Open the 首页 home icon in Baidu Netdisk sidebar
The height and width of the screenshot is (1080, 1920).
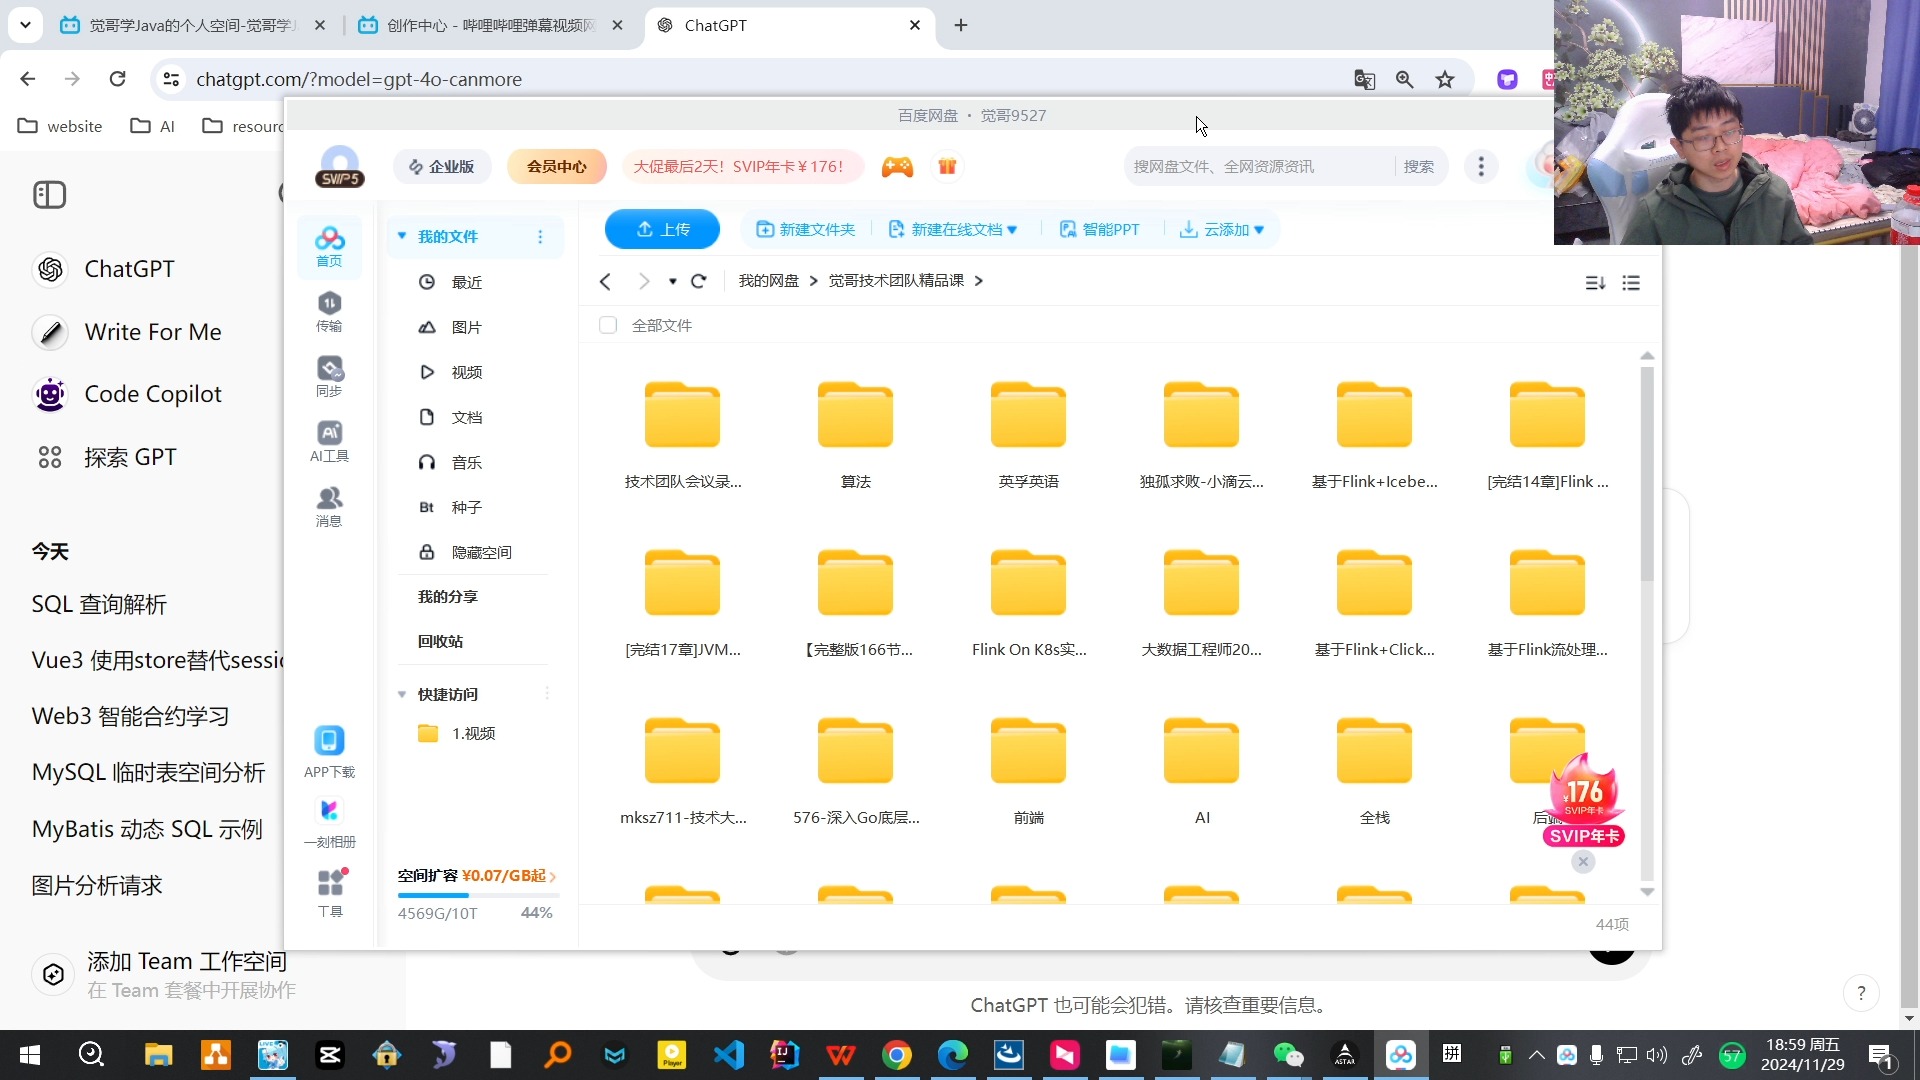pyautogui.click(x=329, y=246)
